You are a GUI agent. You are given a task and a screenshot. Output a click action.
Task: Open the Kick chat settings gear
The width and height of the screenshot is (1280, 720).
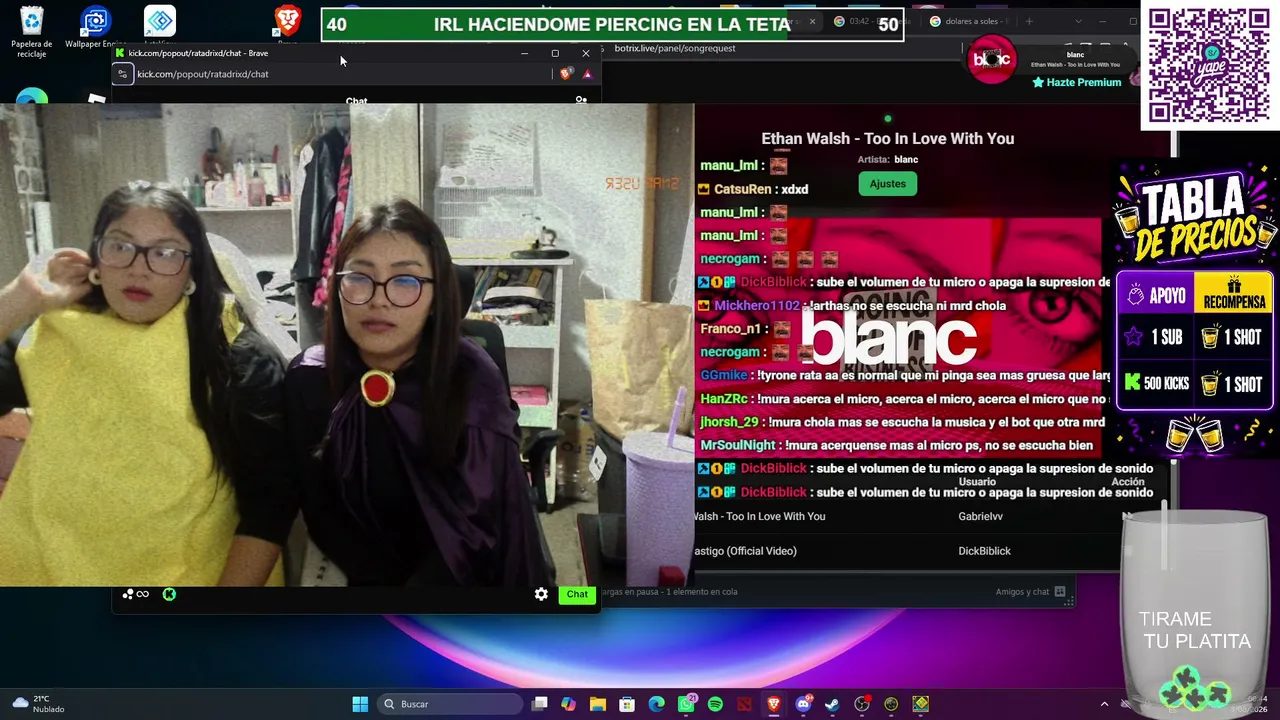click(x=541, y=594)
